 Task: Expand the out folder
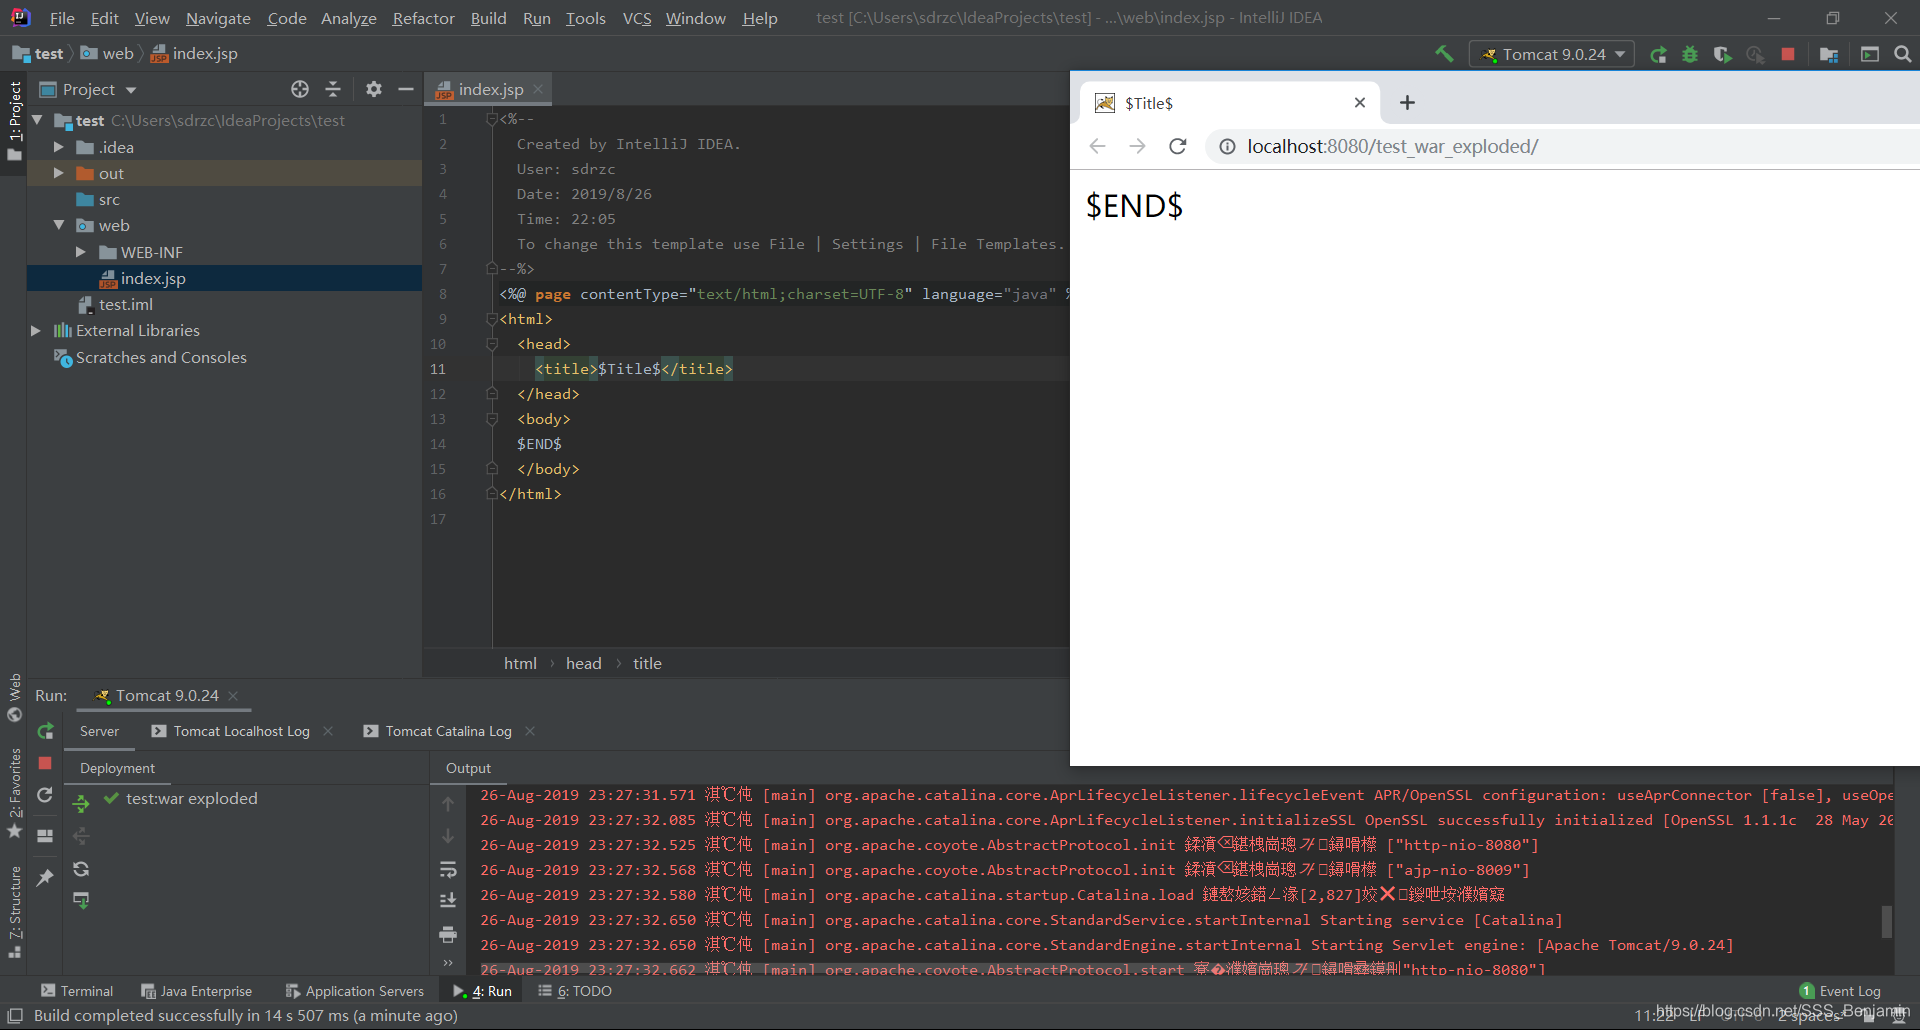pyautogui.click(x=58, y=173)
